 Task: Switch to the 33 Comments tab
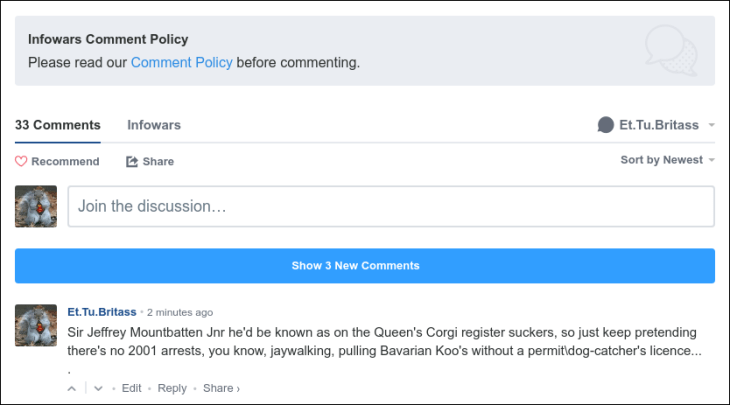[58, 125]
